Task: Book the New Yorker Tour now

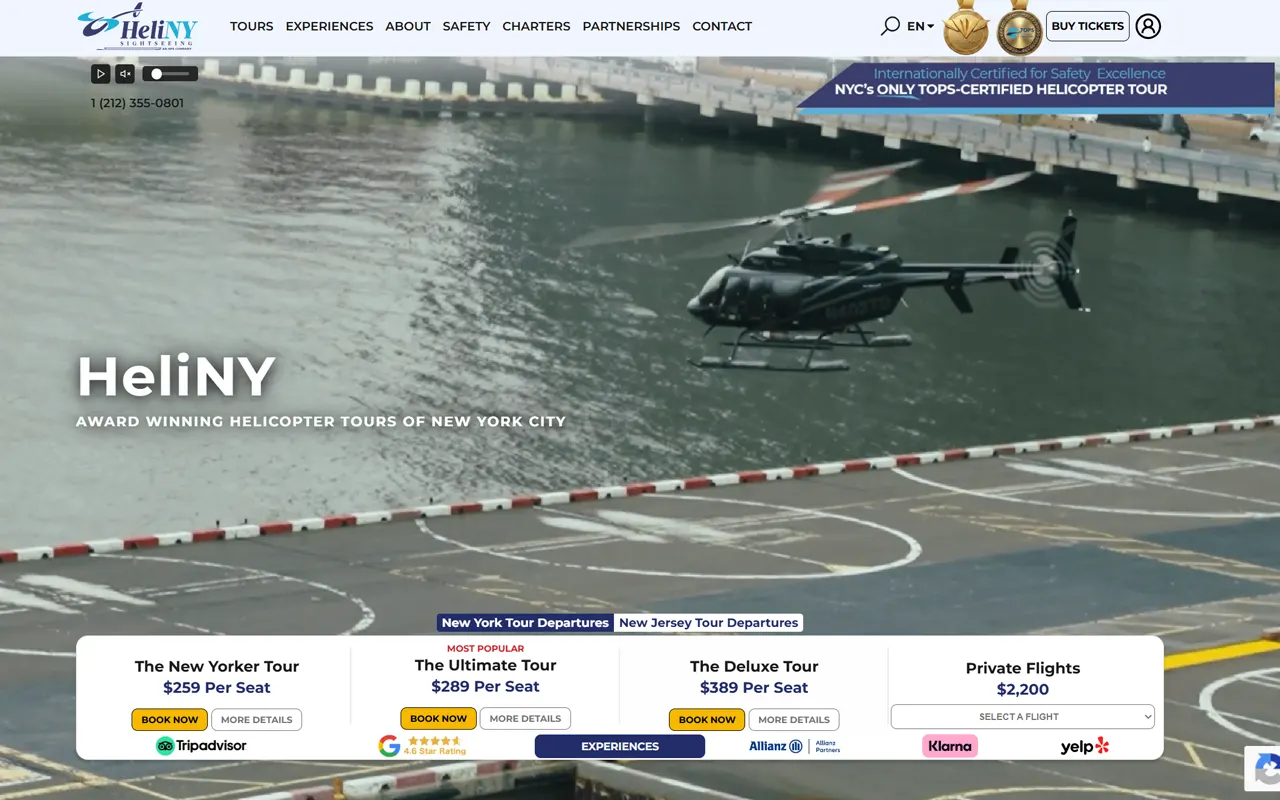Action: pyautogui.click(x=170, y=720)
